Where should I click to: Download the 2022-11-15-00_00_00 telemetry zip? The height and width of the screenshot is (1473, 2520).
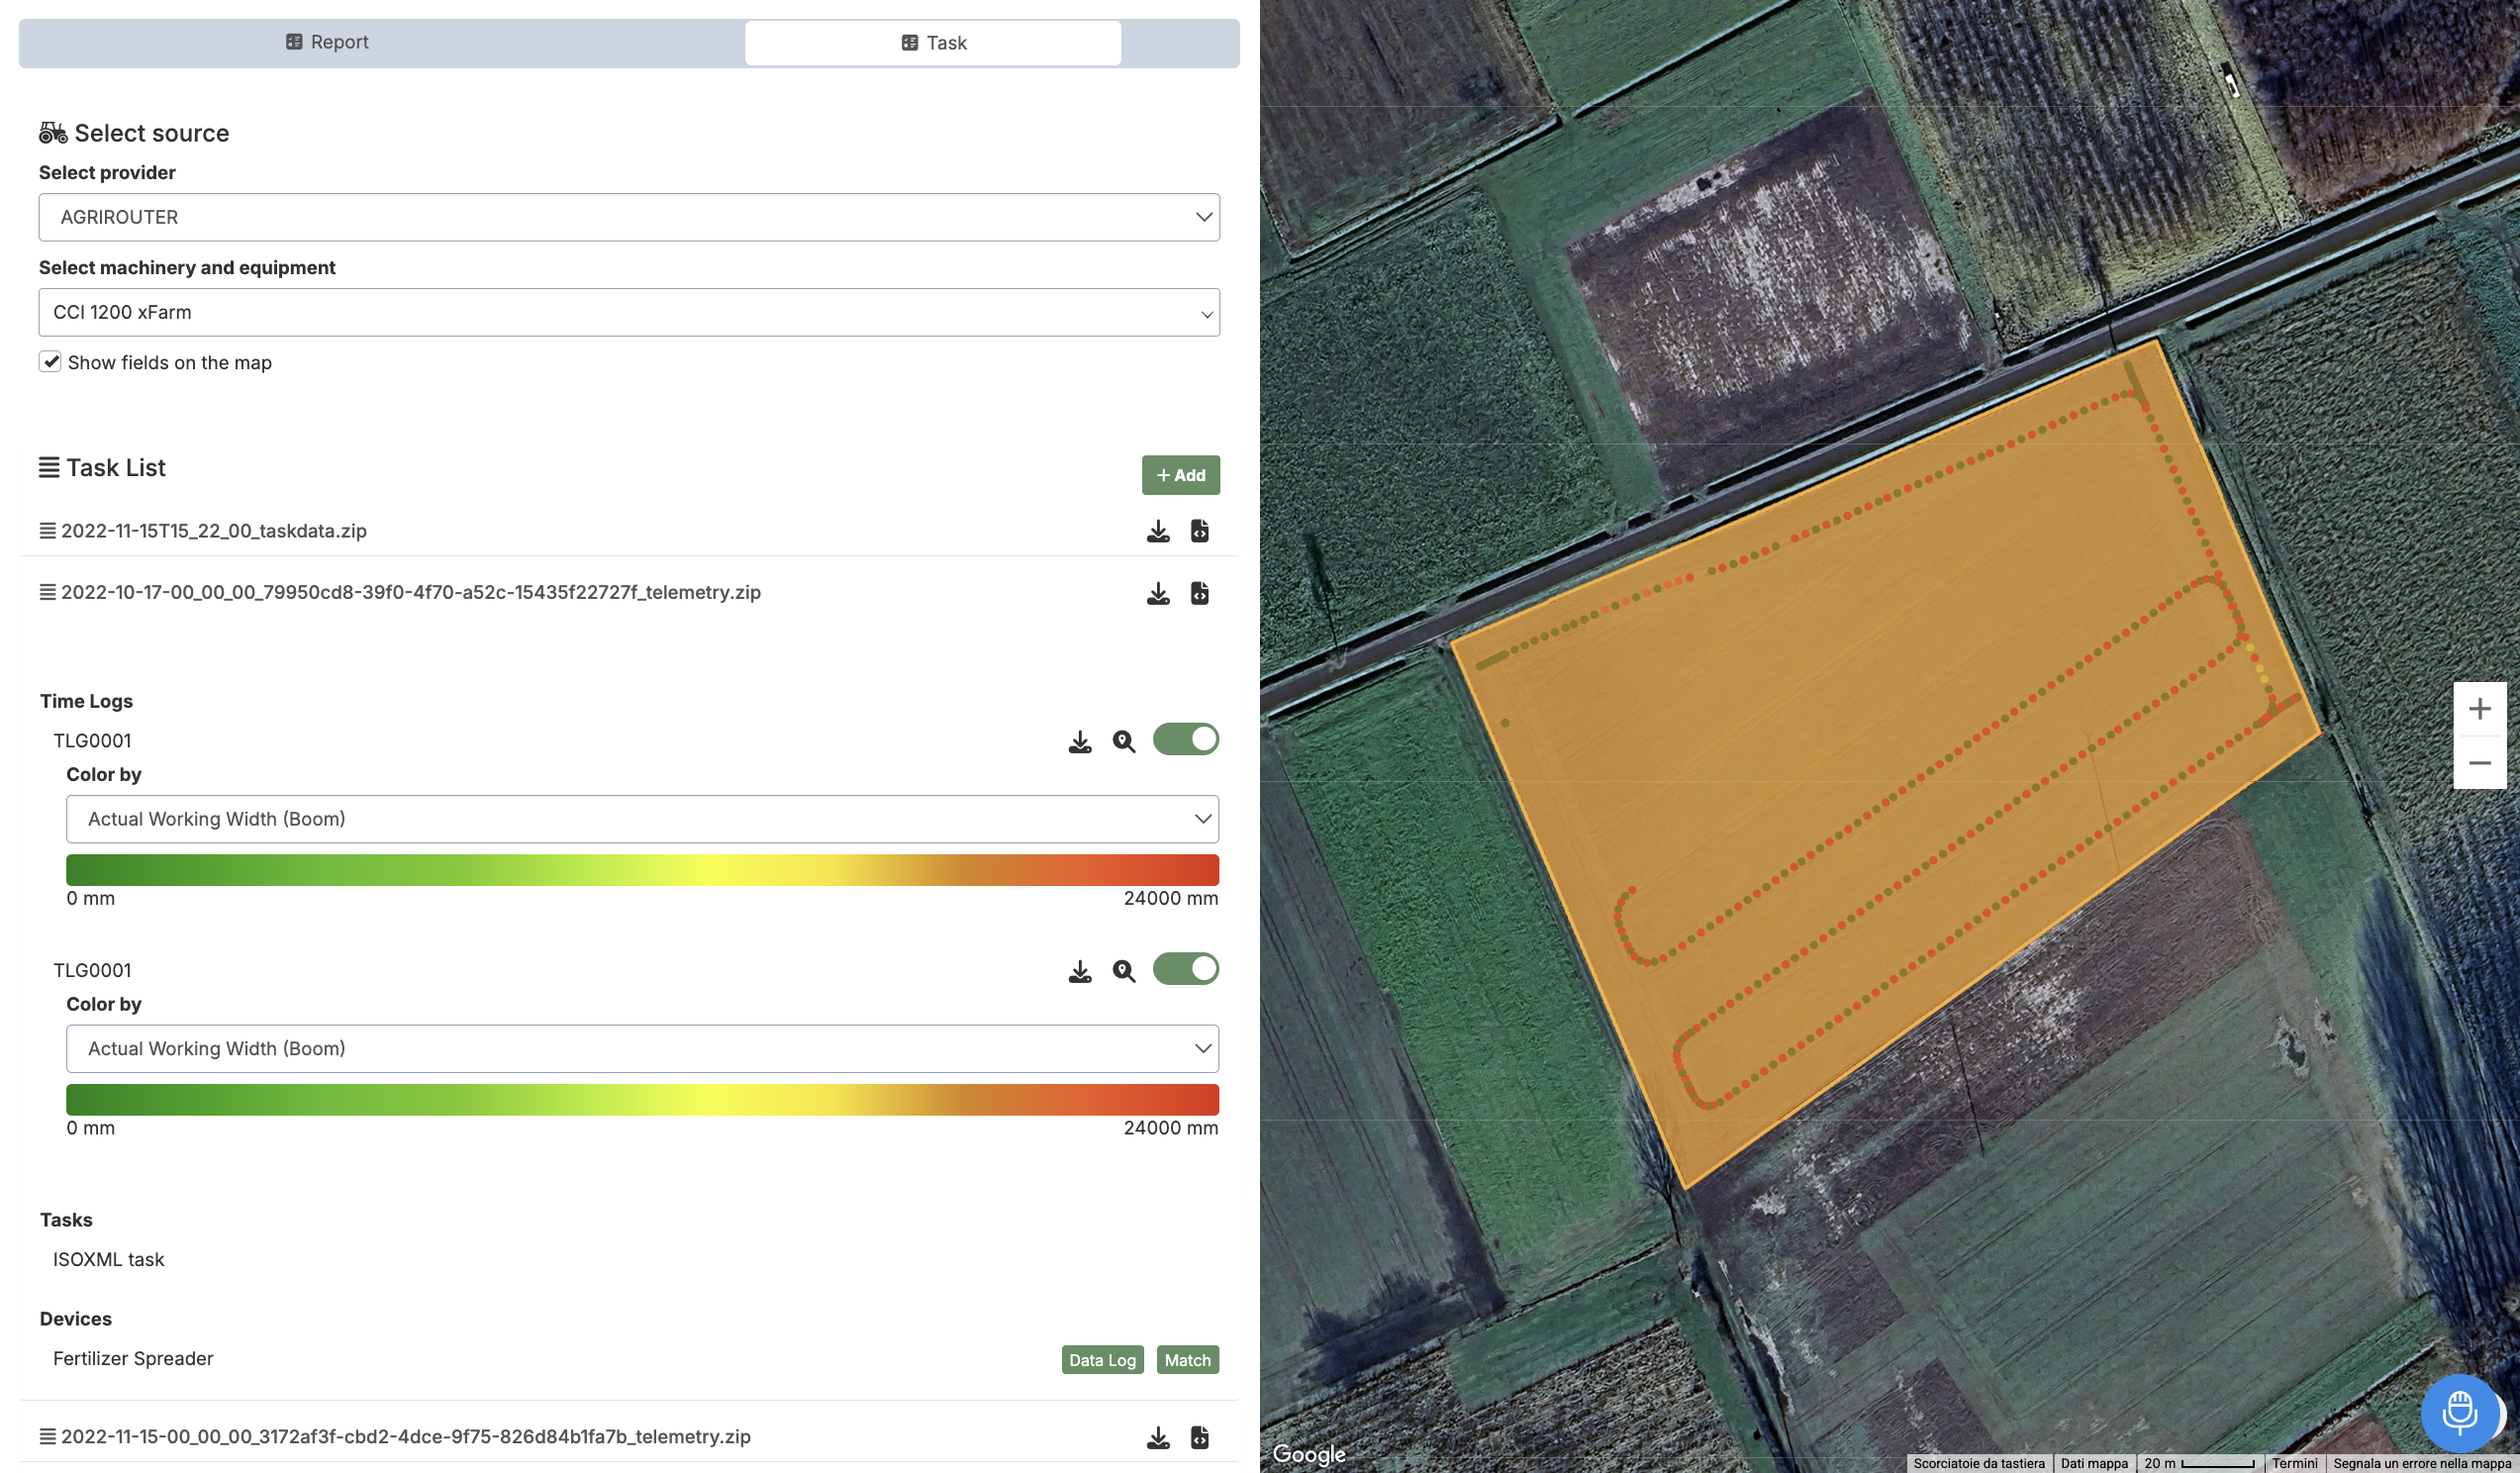[x=1158, y=1438]
